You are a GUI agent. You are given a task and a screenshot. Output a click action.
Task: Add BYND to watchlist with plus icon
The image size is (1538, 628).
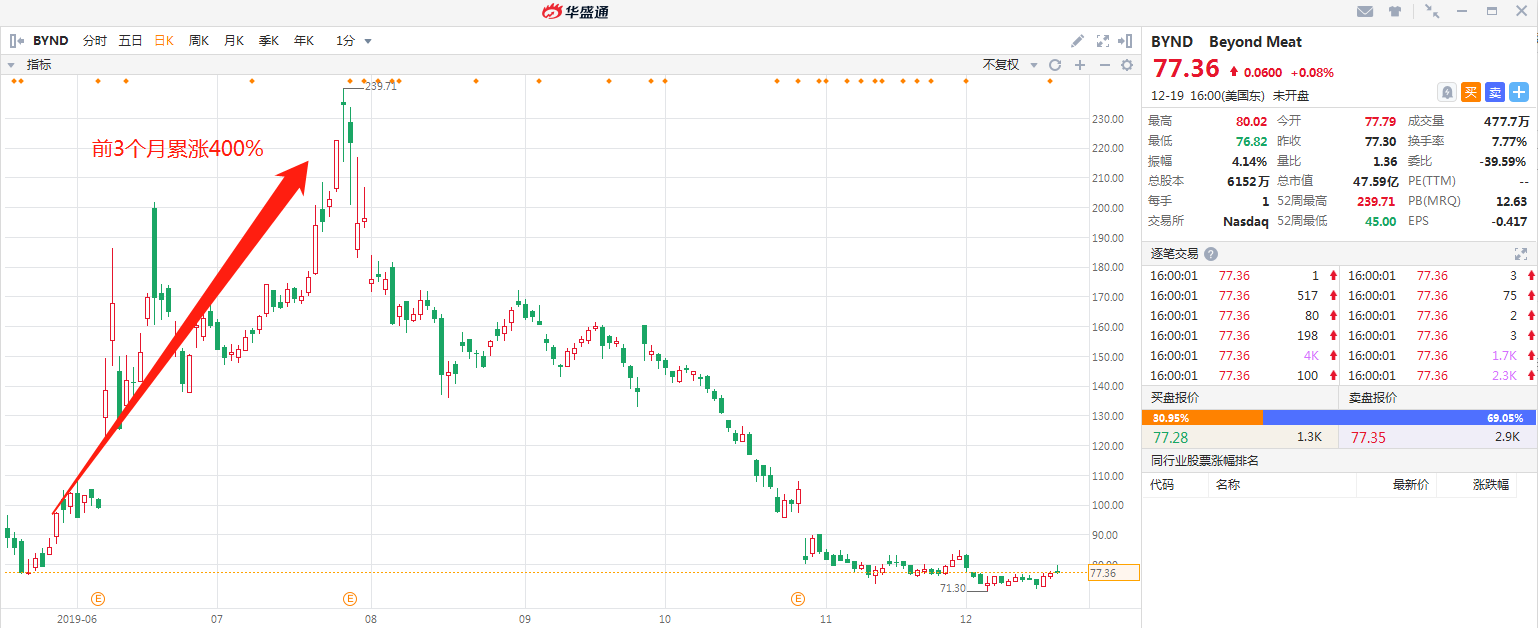(x=1519, y=92)
